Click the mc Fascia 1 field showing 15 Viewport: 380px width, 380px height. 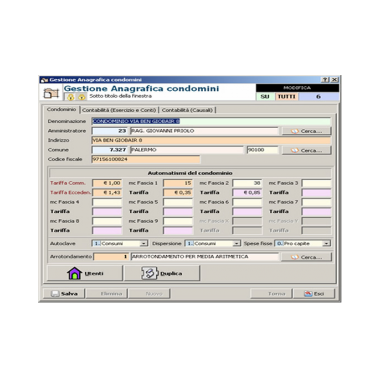pos(178,183)
